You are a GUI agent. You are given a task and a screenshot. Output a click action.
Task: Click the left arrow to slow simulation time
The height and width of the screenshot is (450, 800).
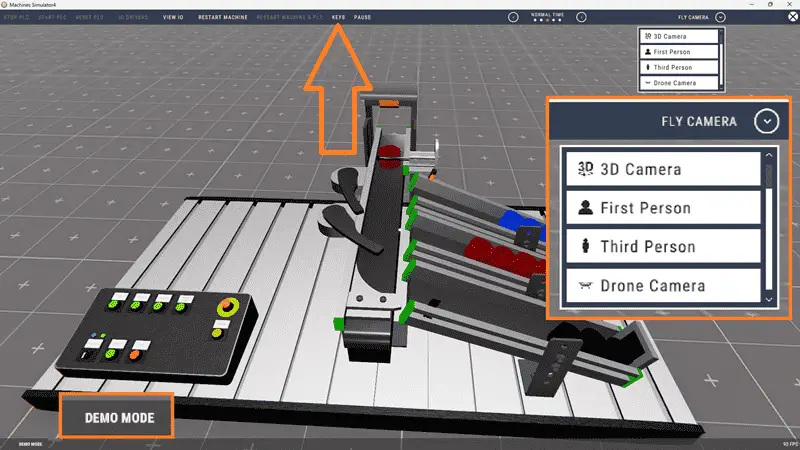(x=513, y=17)
